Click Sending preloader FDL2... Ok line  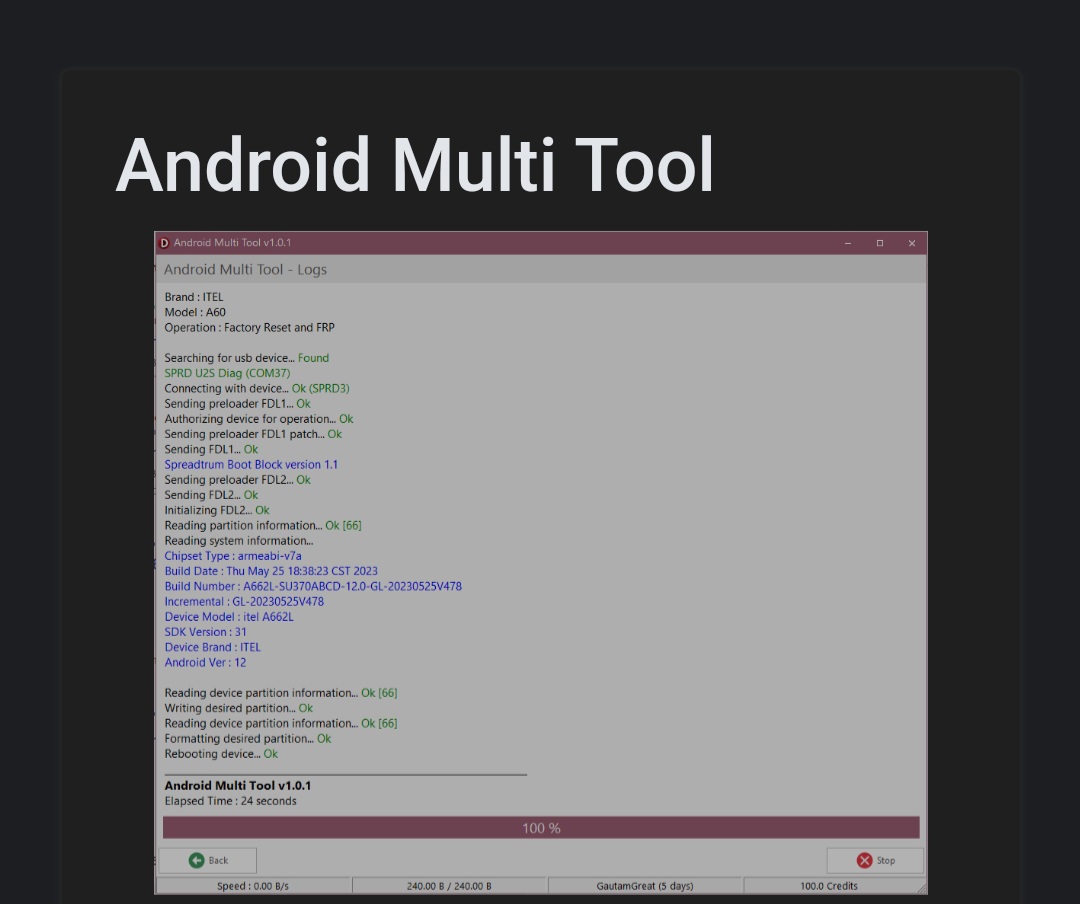pyautogui.click(x=238, y=479)
